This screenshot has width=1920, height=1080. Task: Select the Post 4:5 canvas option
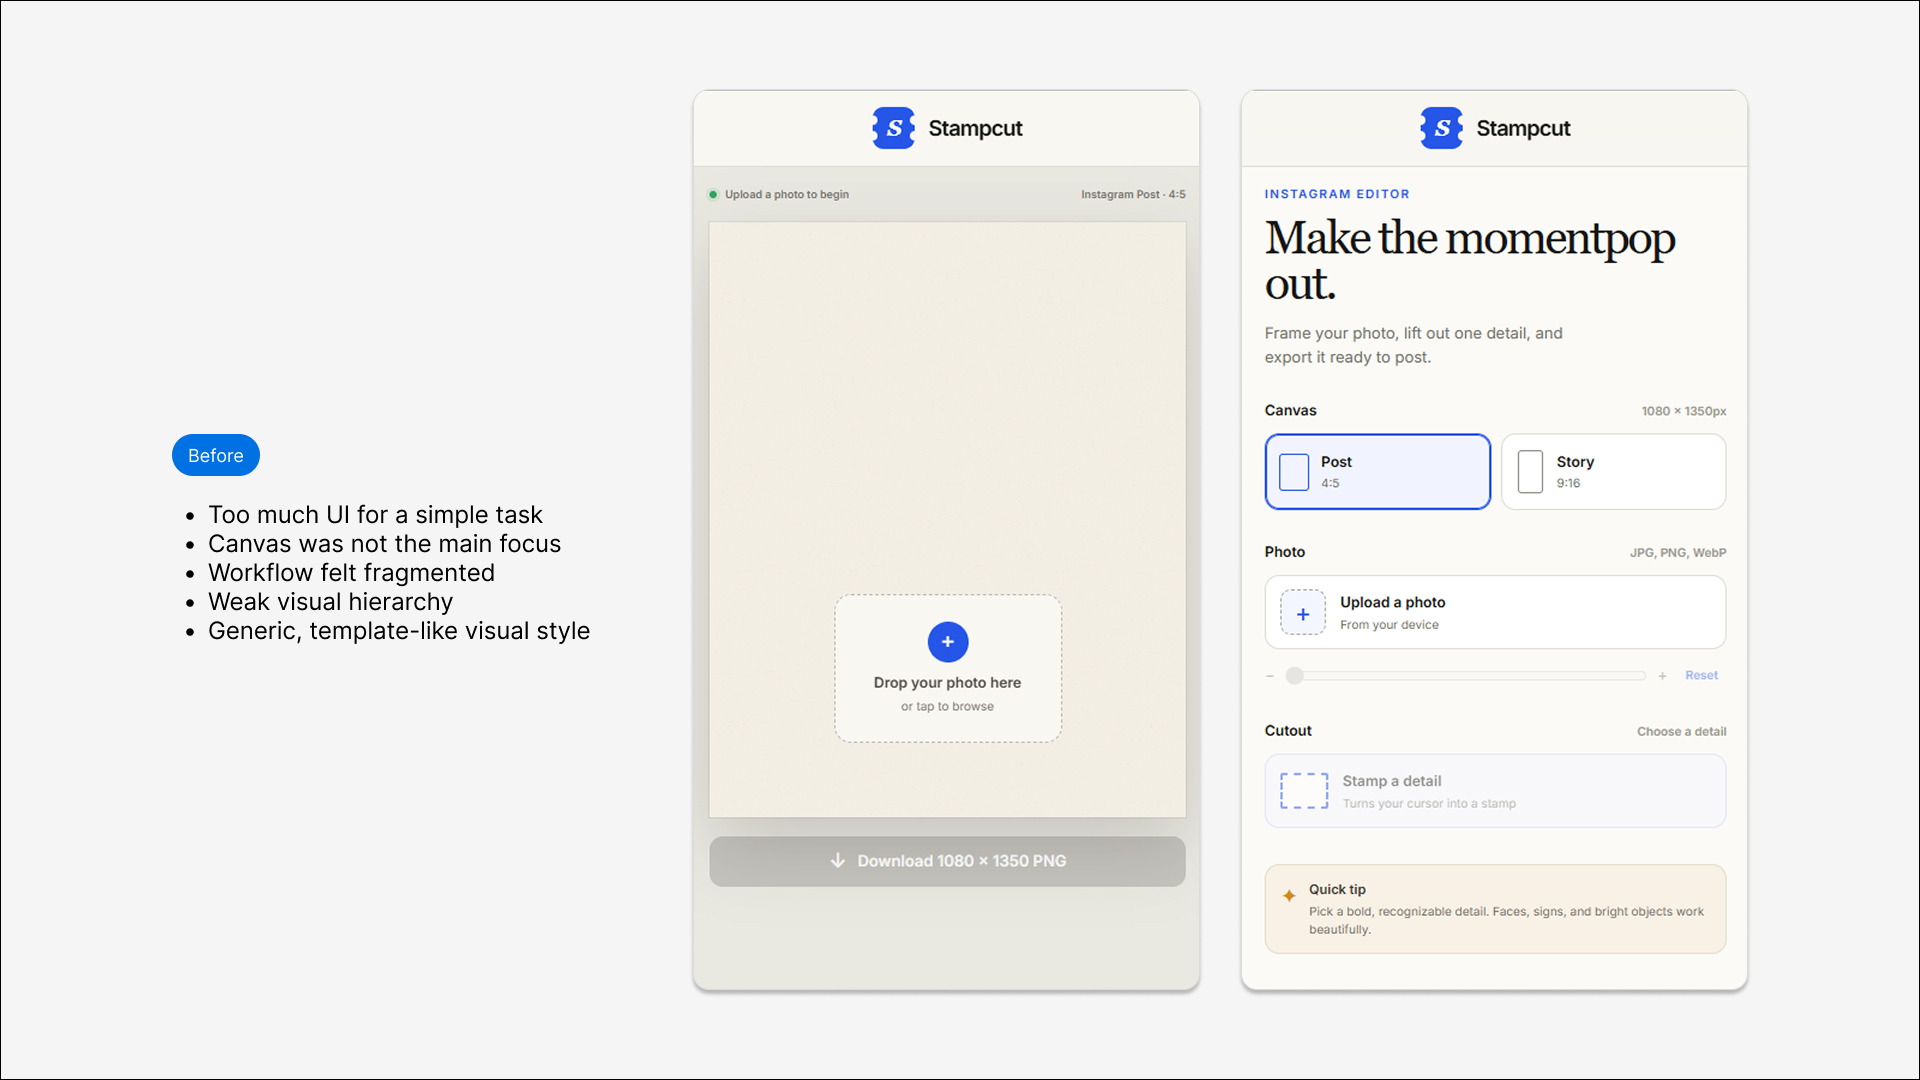(1377, 472)
